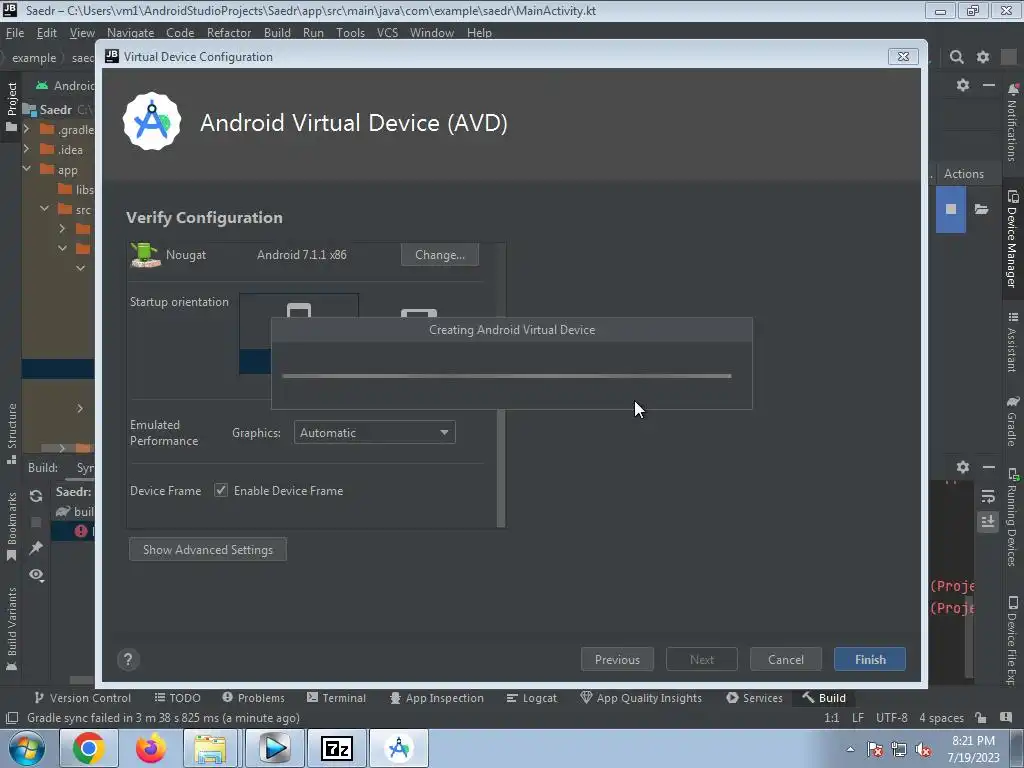Open the Project tool window tab

[11, 106]
